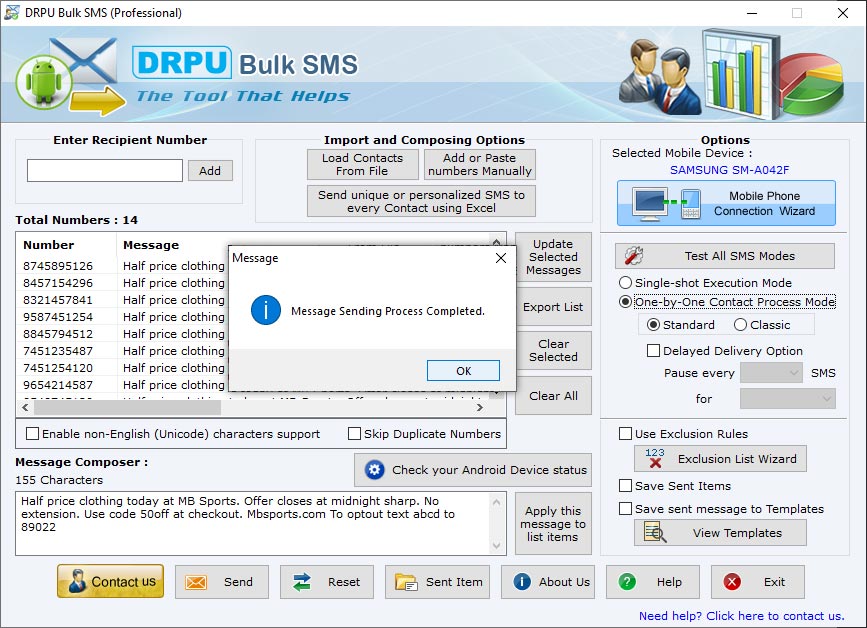This screenshot has height=628, width=867.
Task: Click the message composer scroll down arrow
Action: (497, 546)
